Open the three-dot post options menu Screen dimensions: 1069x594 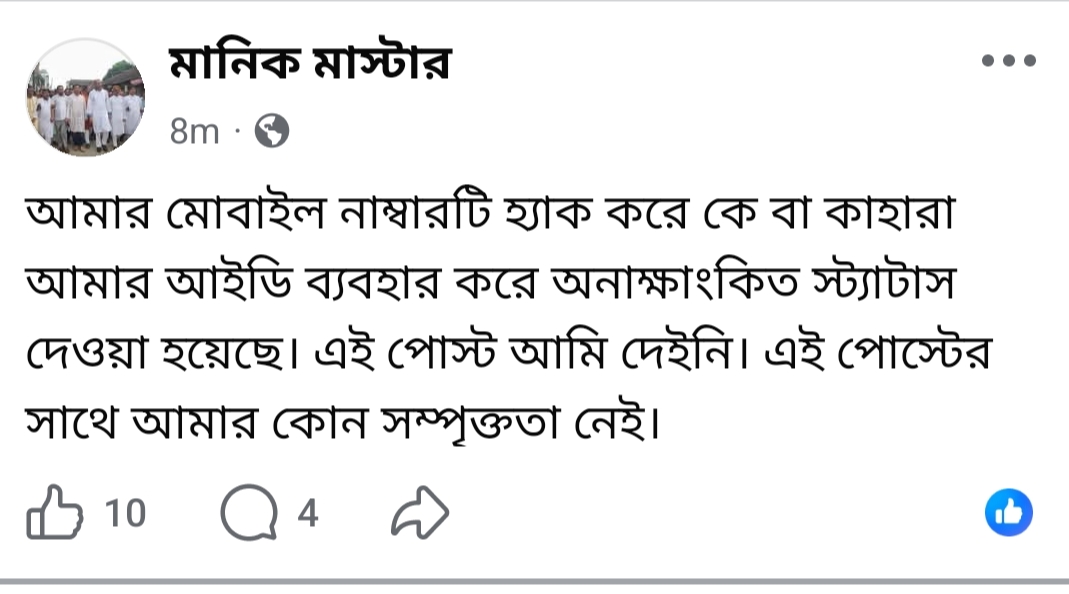point(1008,62)
